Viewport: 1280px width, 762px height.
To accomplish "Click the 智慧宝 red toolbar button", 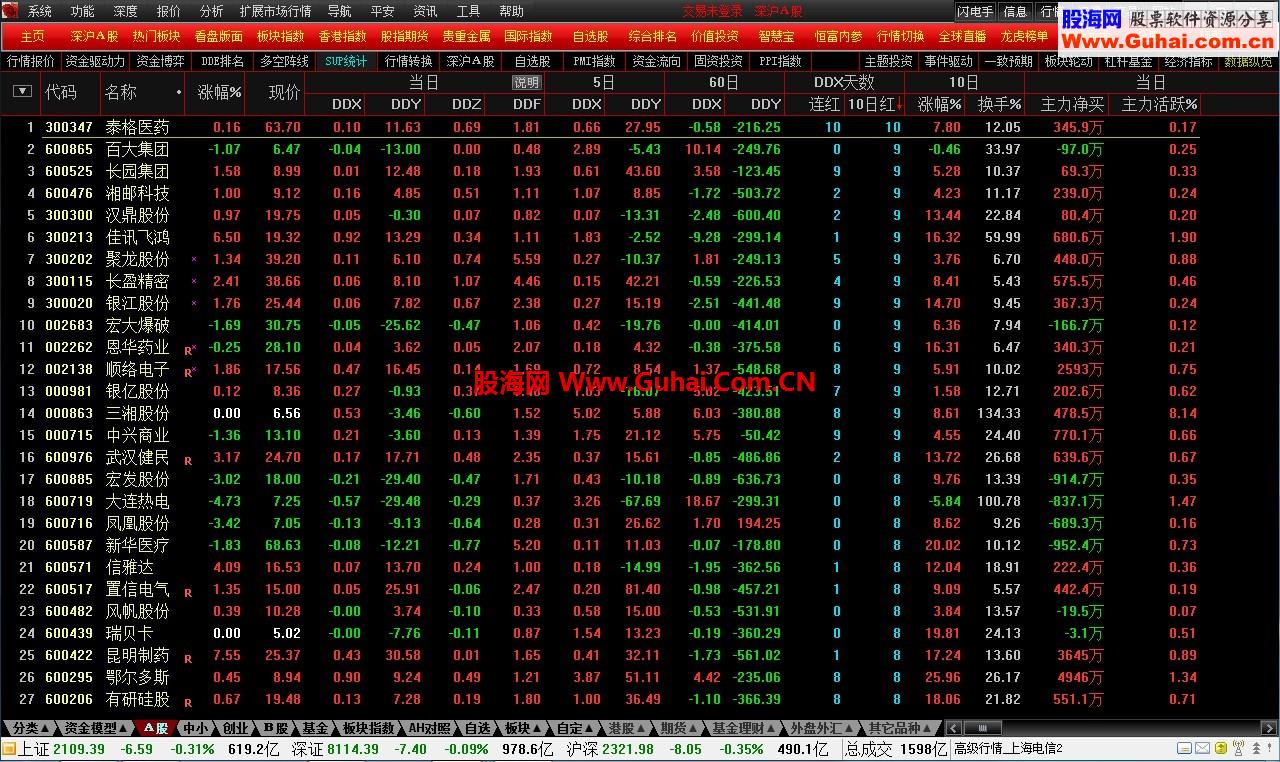I will (777, 35).
